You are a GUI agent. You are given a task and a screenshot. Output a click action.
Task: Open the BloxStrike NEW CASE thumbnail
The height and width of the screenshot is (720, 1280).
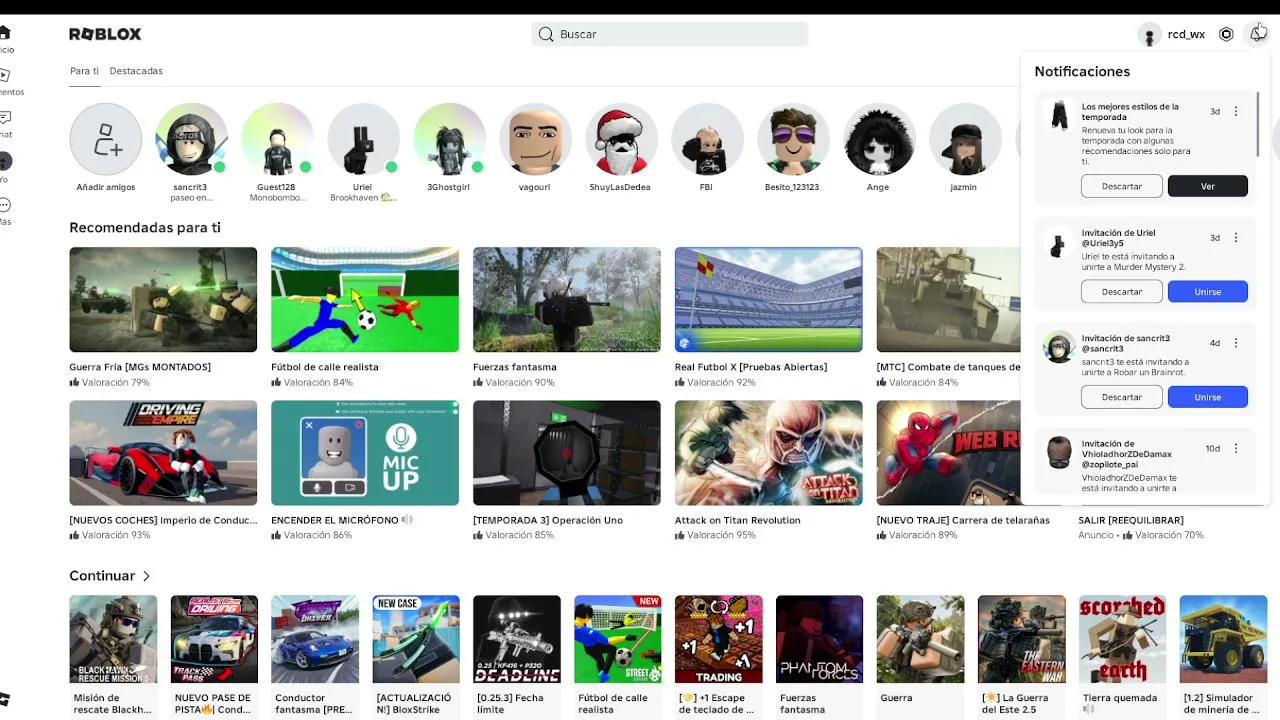tap(416, 640)
